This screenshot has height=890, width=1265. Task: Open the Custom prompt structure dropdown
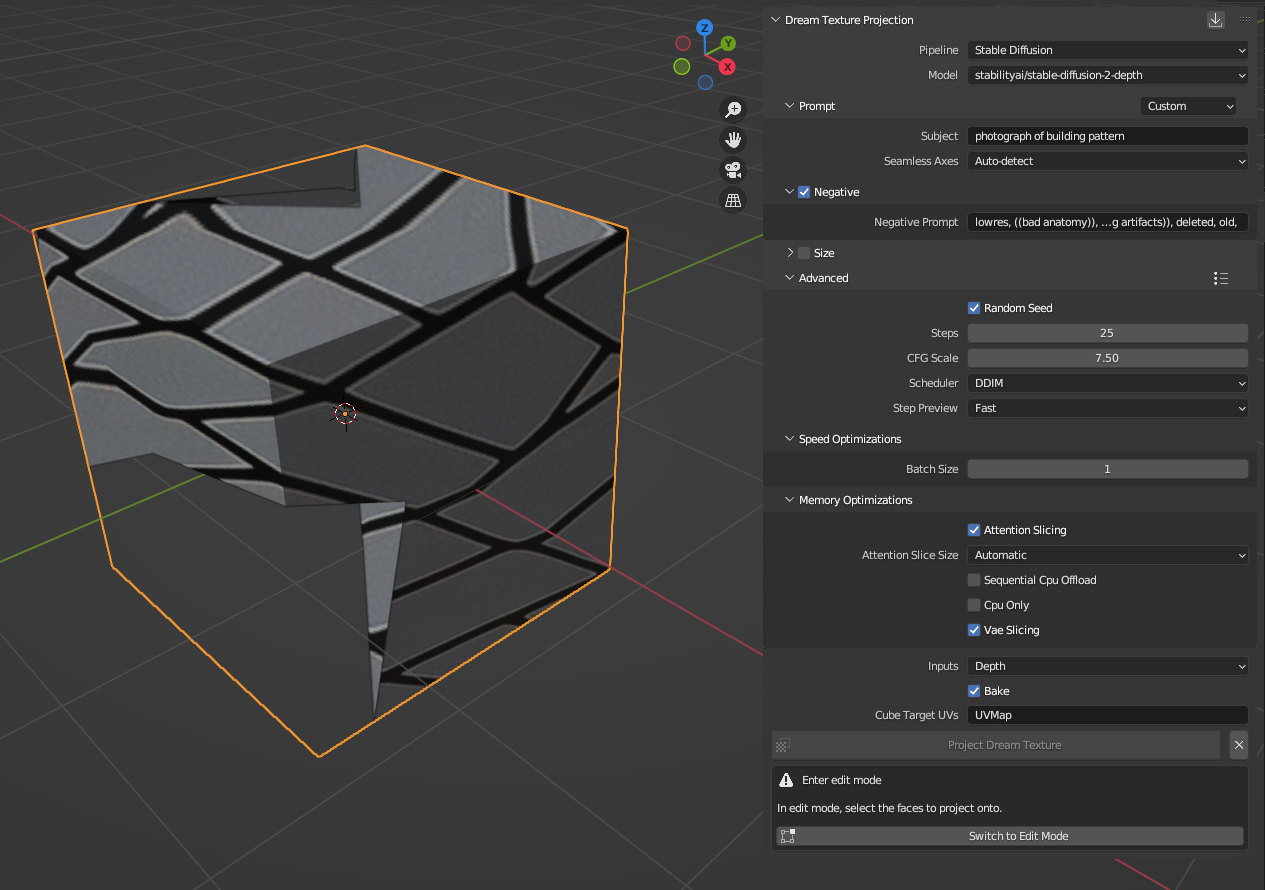1189,106
